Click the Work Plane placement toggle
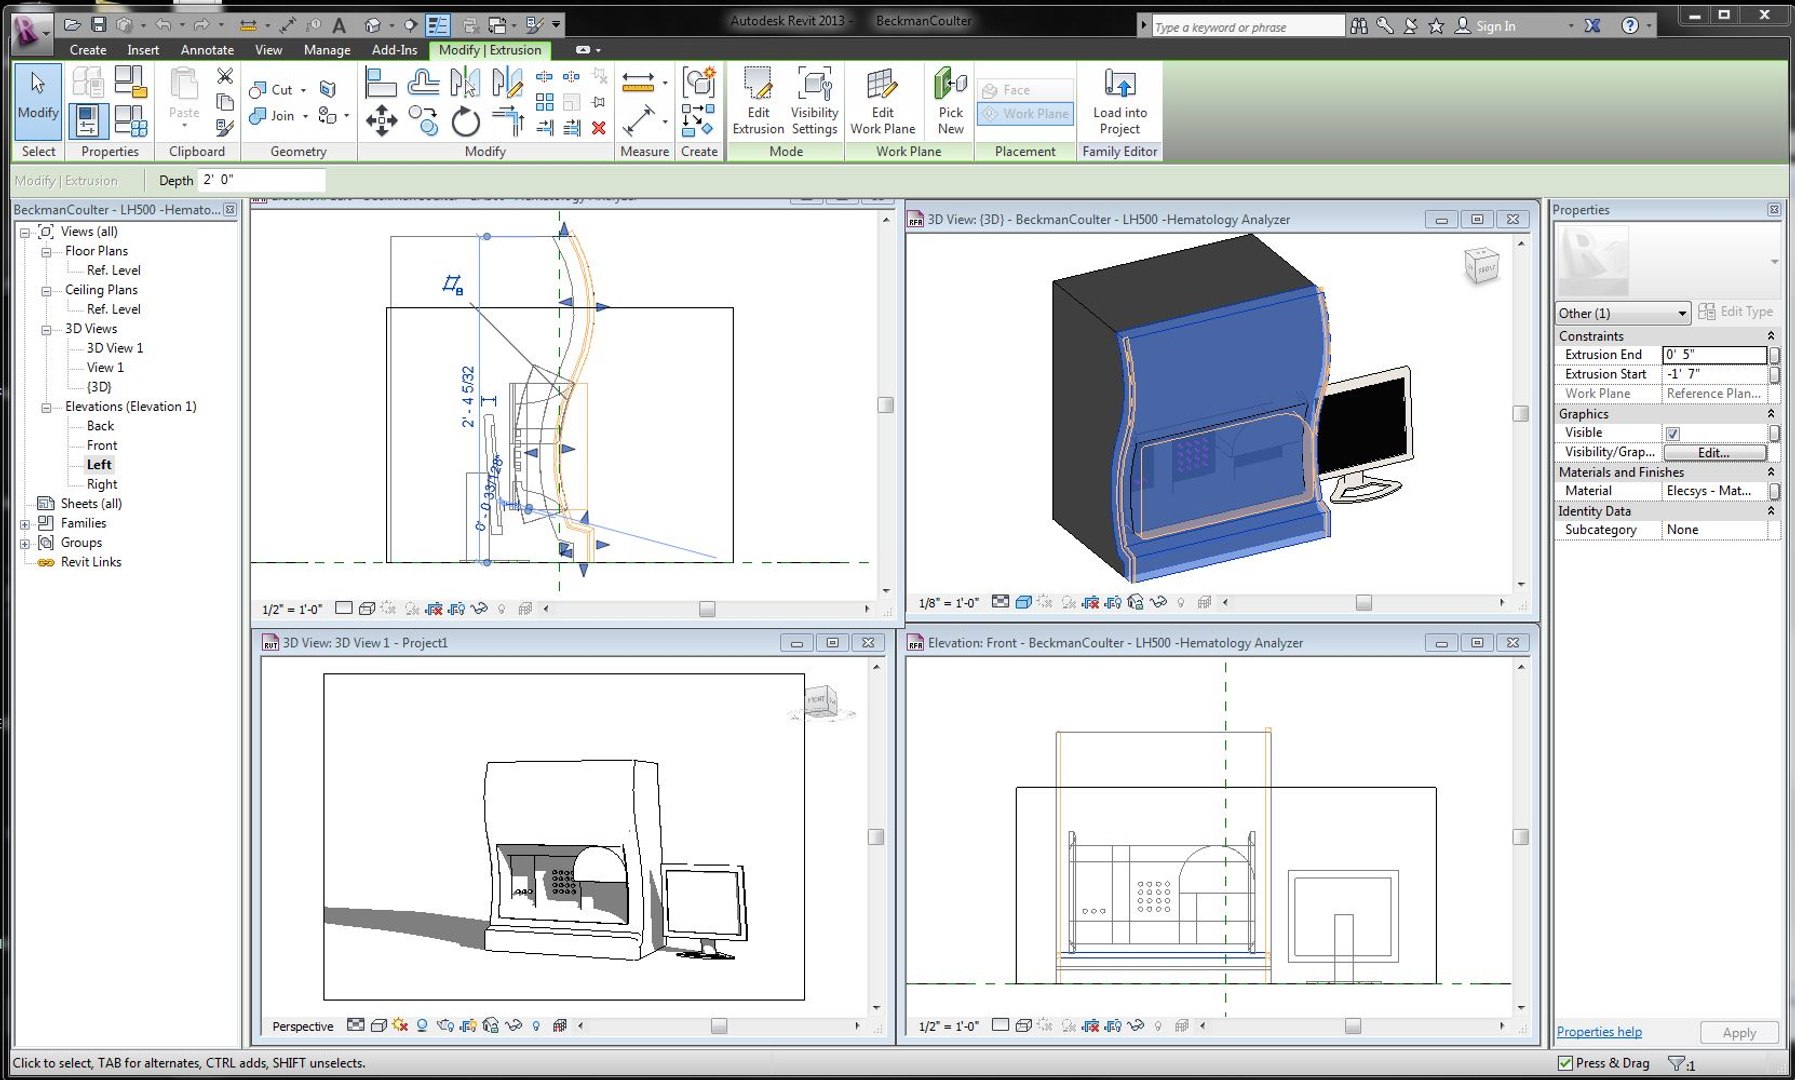Image resolution: width=1795 pixels, height=1080 pixels. pyautogui.click(x=1025, y=114)
